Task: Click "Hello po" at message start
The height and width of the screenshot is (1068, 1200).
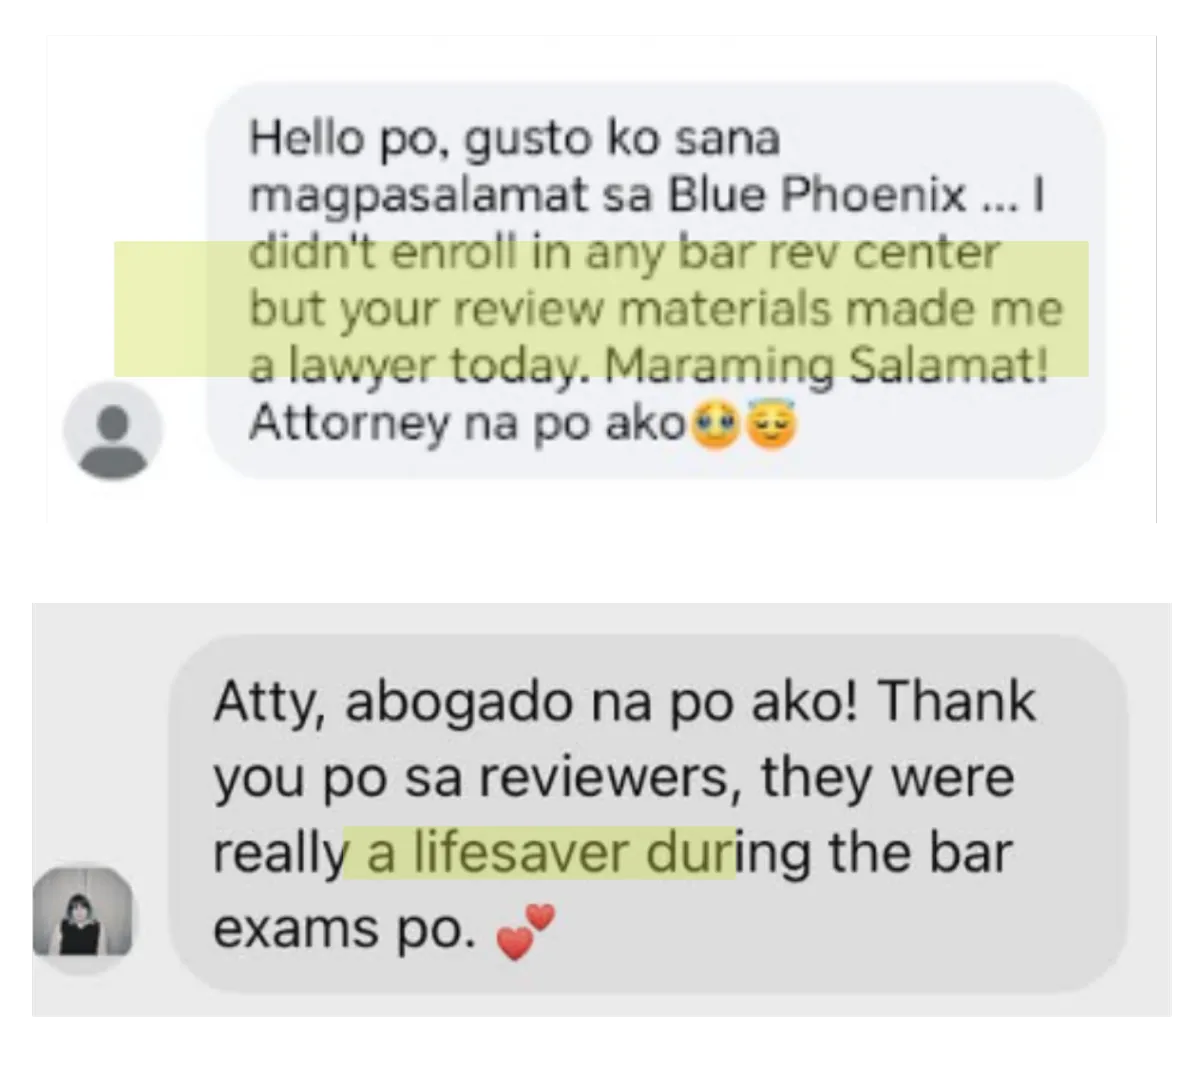Action: coord(341,139)
